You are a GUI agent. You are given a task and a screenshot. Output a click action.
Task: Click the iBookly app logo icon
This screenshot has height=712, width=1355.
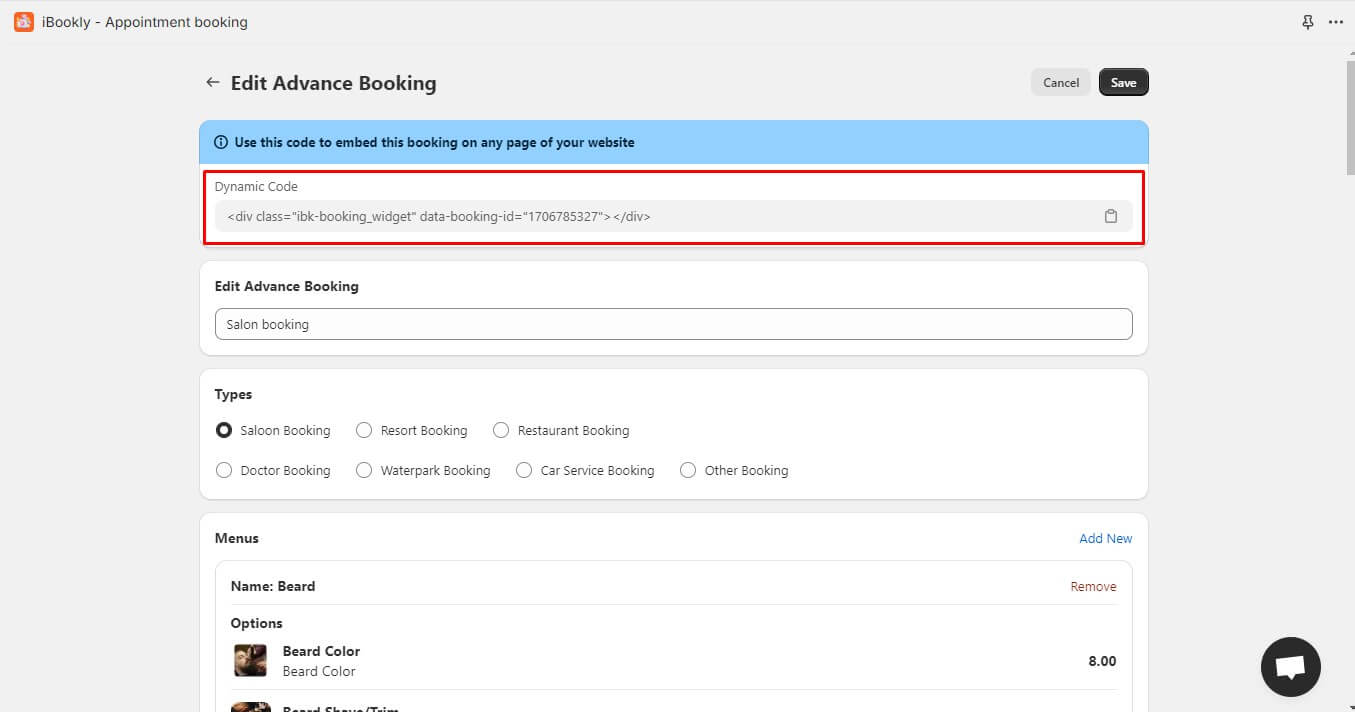click(x=24, y=22)
